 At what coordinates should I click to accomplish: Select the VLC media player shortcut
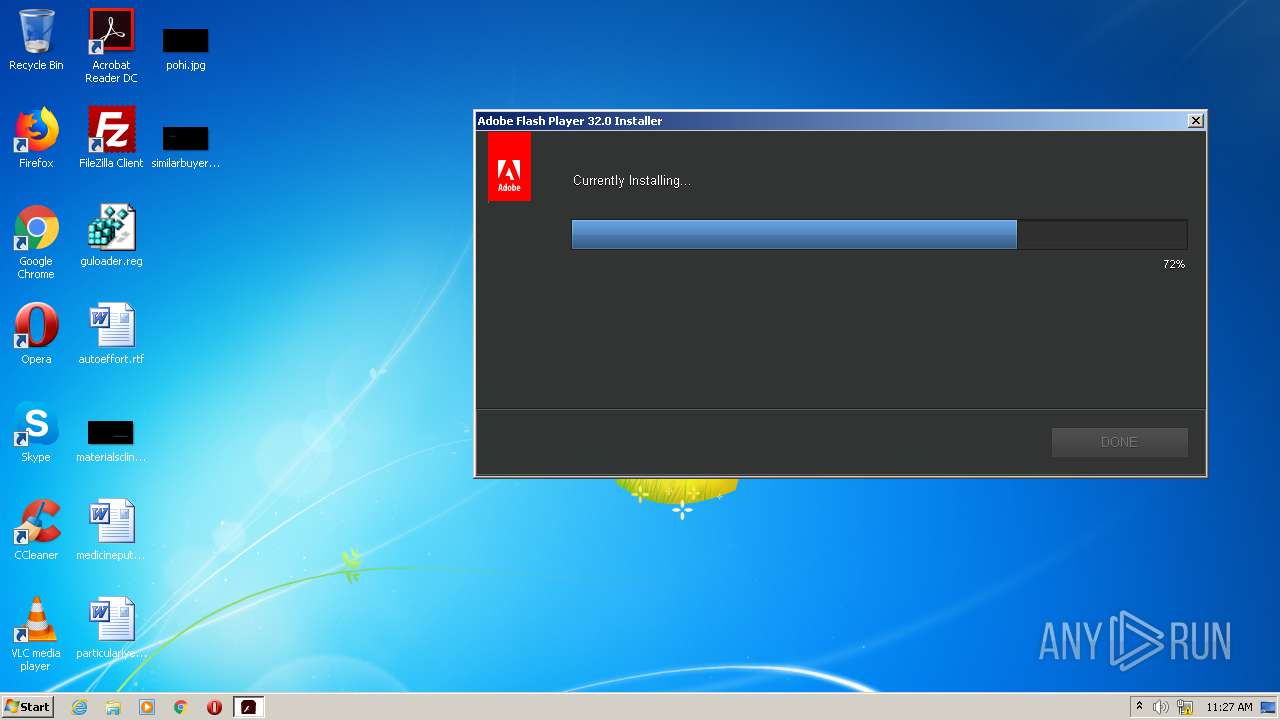coord(36,634)
